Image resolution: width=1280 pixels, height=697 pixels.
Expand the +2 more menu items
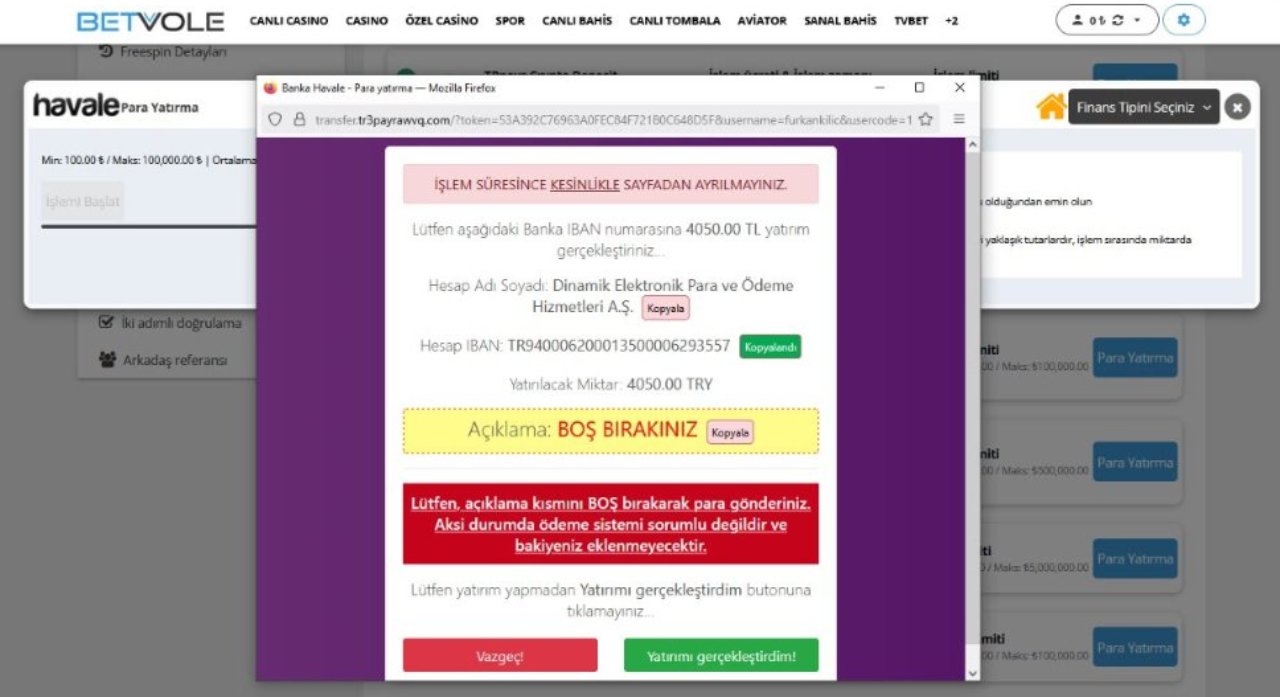pos(951,21)
